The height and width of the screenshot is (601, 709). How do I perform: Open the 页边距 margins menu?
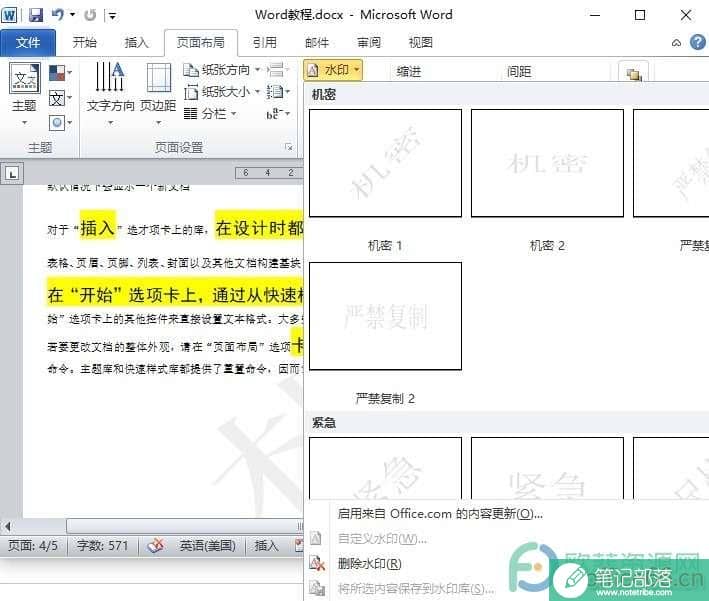pyautogui.click(x=158, y=94)
